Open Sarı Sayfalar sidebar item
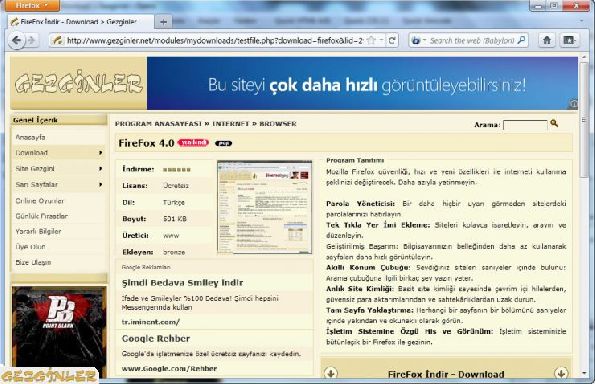Viewport: 595px width, 384px height. (x=36, y=184)
